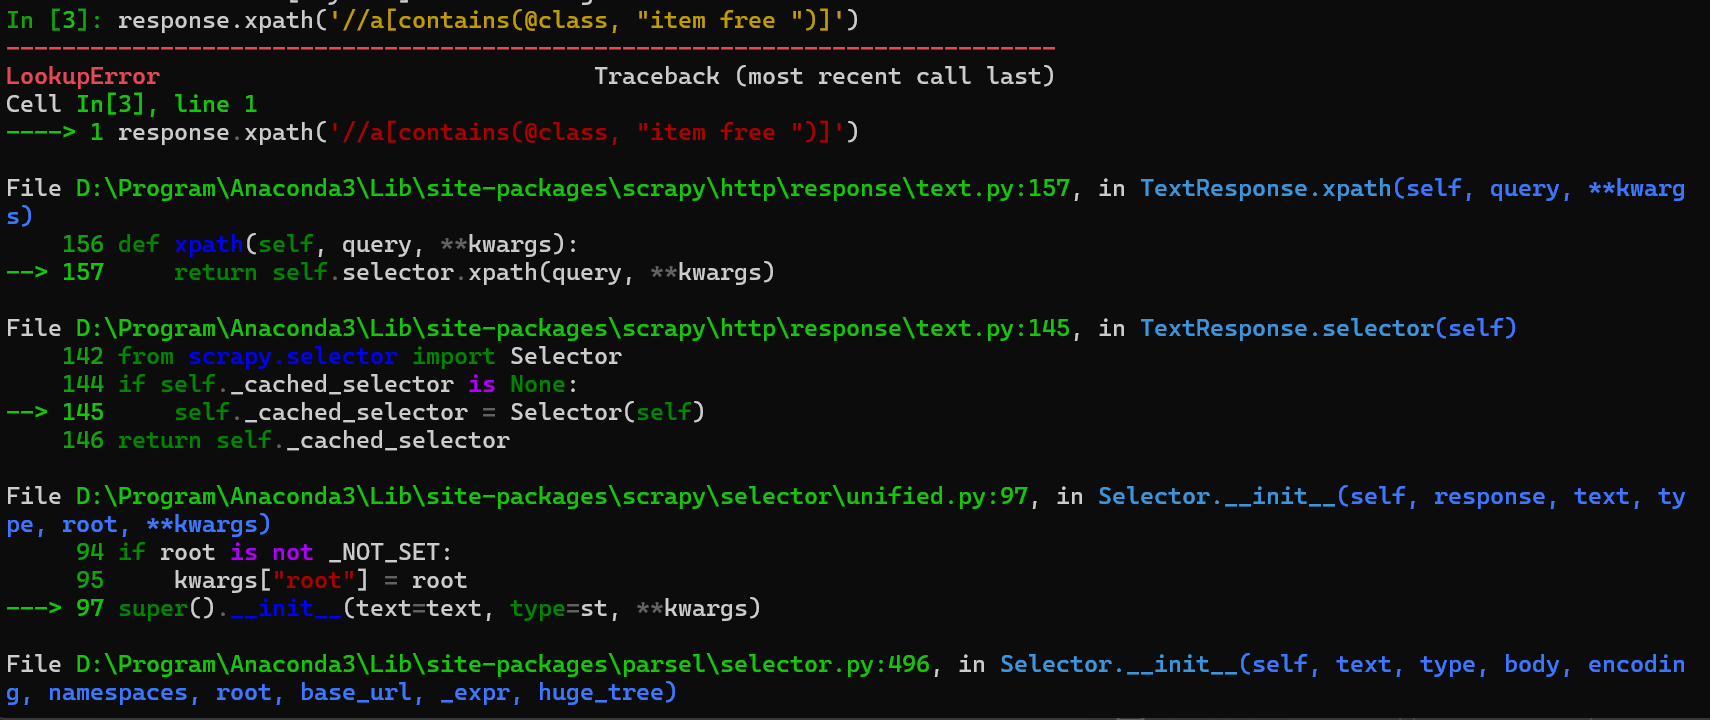Click arrow marker pointing to line 145
This screenshot has height=720, width=1710.
(26, 413)
